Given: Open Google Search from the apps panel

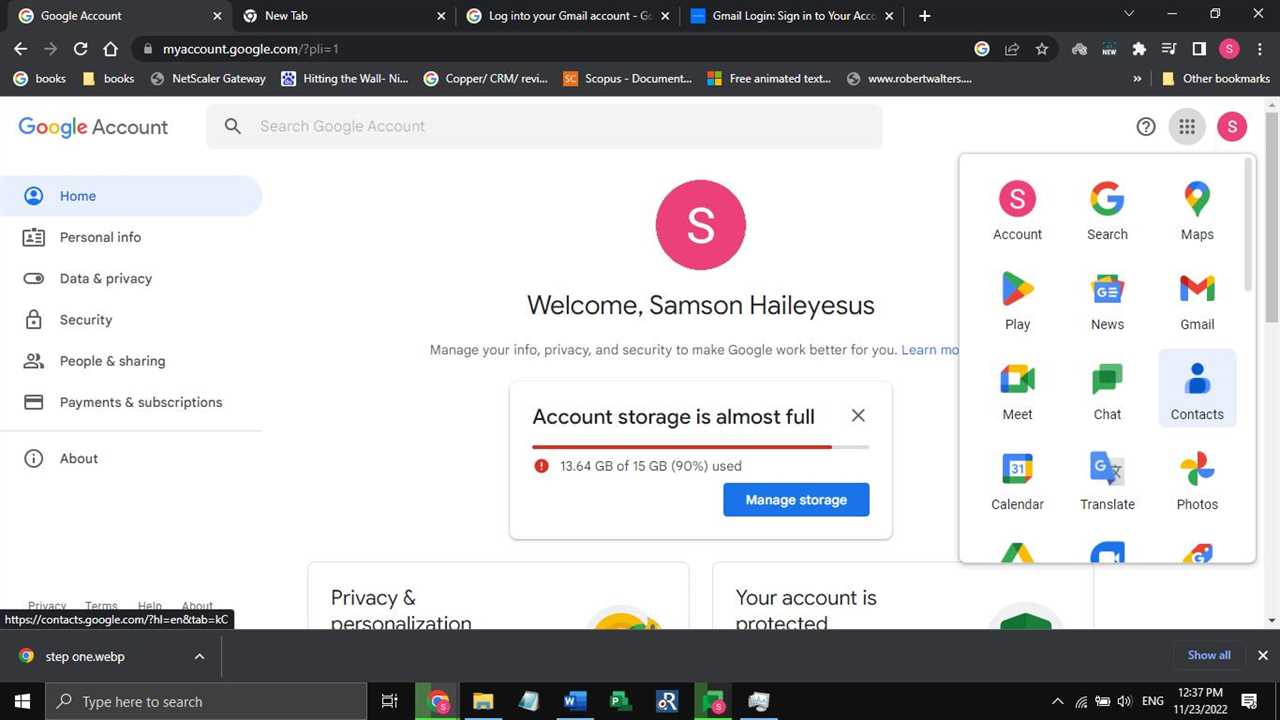Looking at the screenshot, I should click(1107, 208).
